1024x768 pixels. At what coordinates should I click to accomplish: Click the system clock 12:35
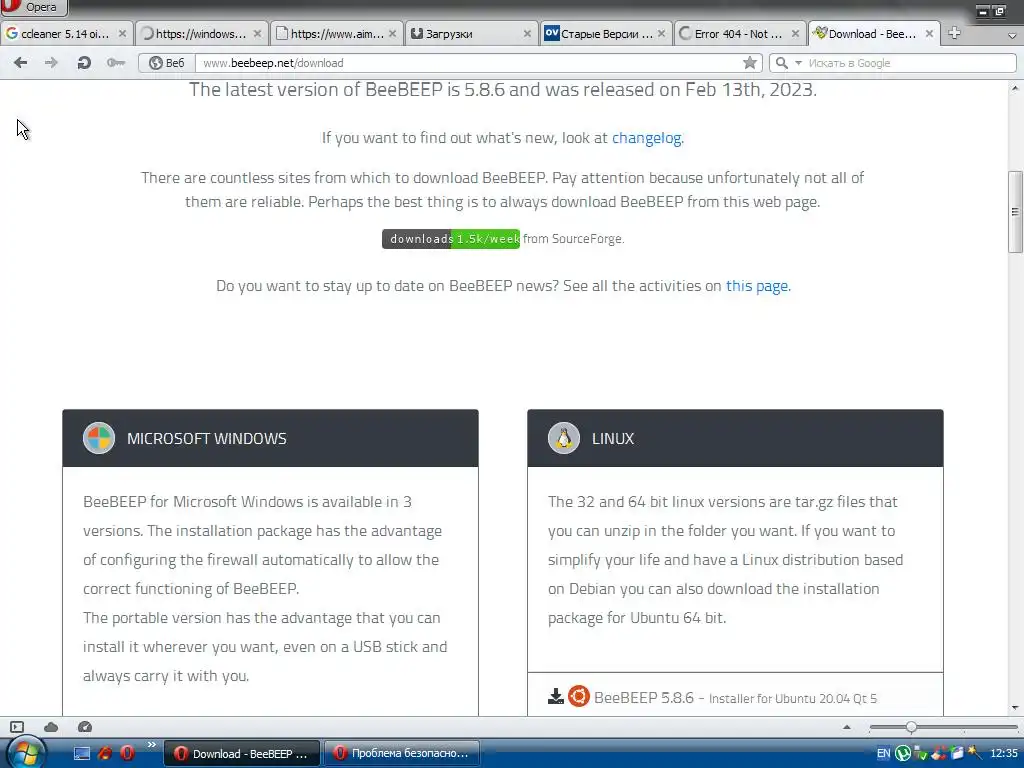point(1004,754)
